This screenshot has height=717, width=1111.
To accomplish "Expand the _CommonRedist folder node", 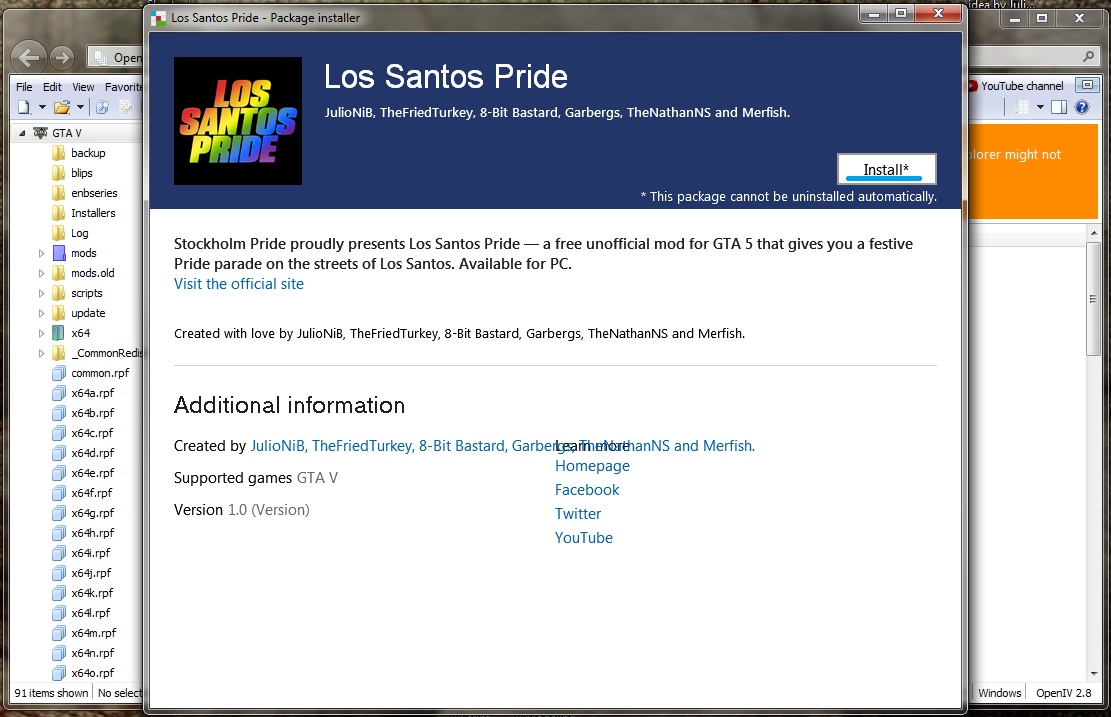I will click(41, 353).
